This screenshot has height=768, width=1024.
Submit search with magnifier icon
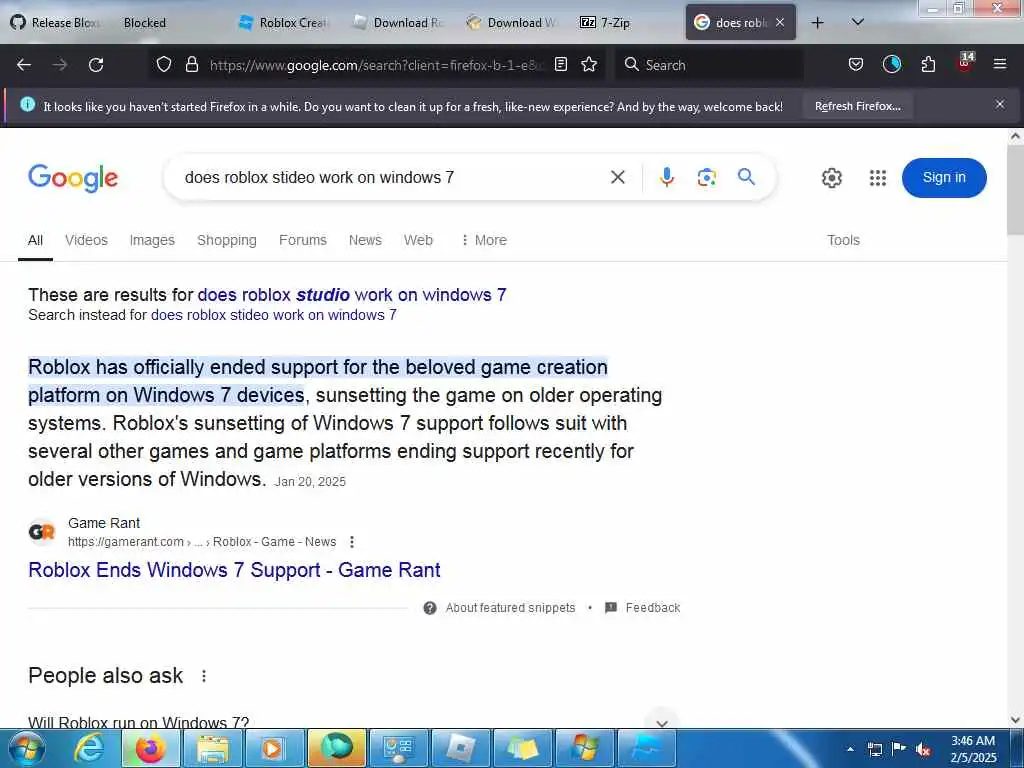tap(746, 176)
